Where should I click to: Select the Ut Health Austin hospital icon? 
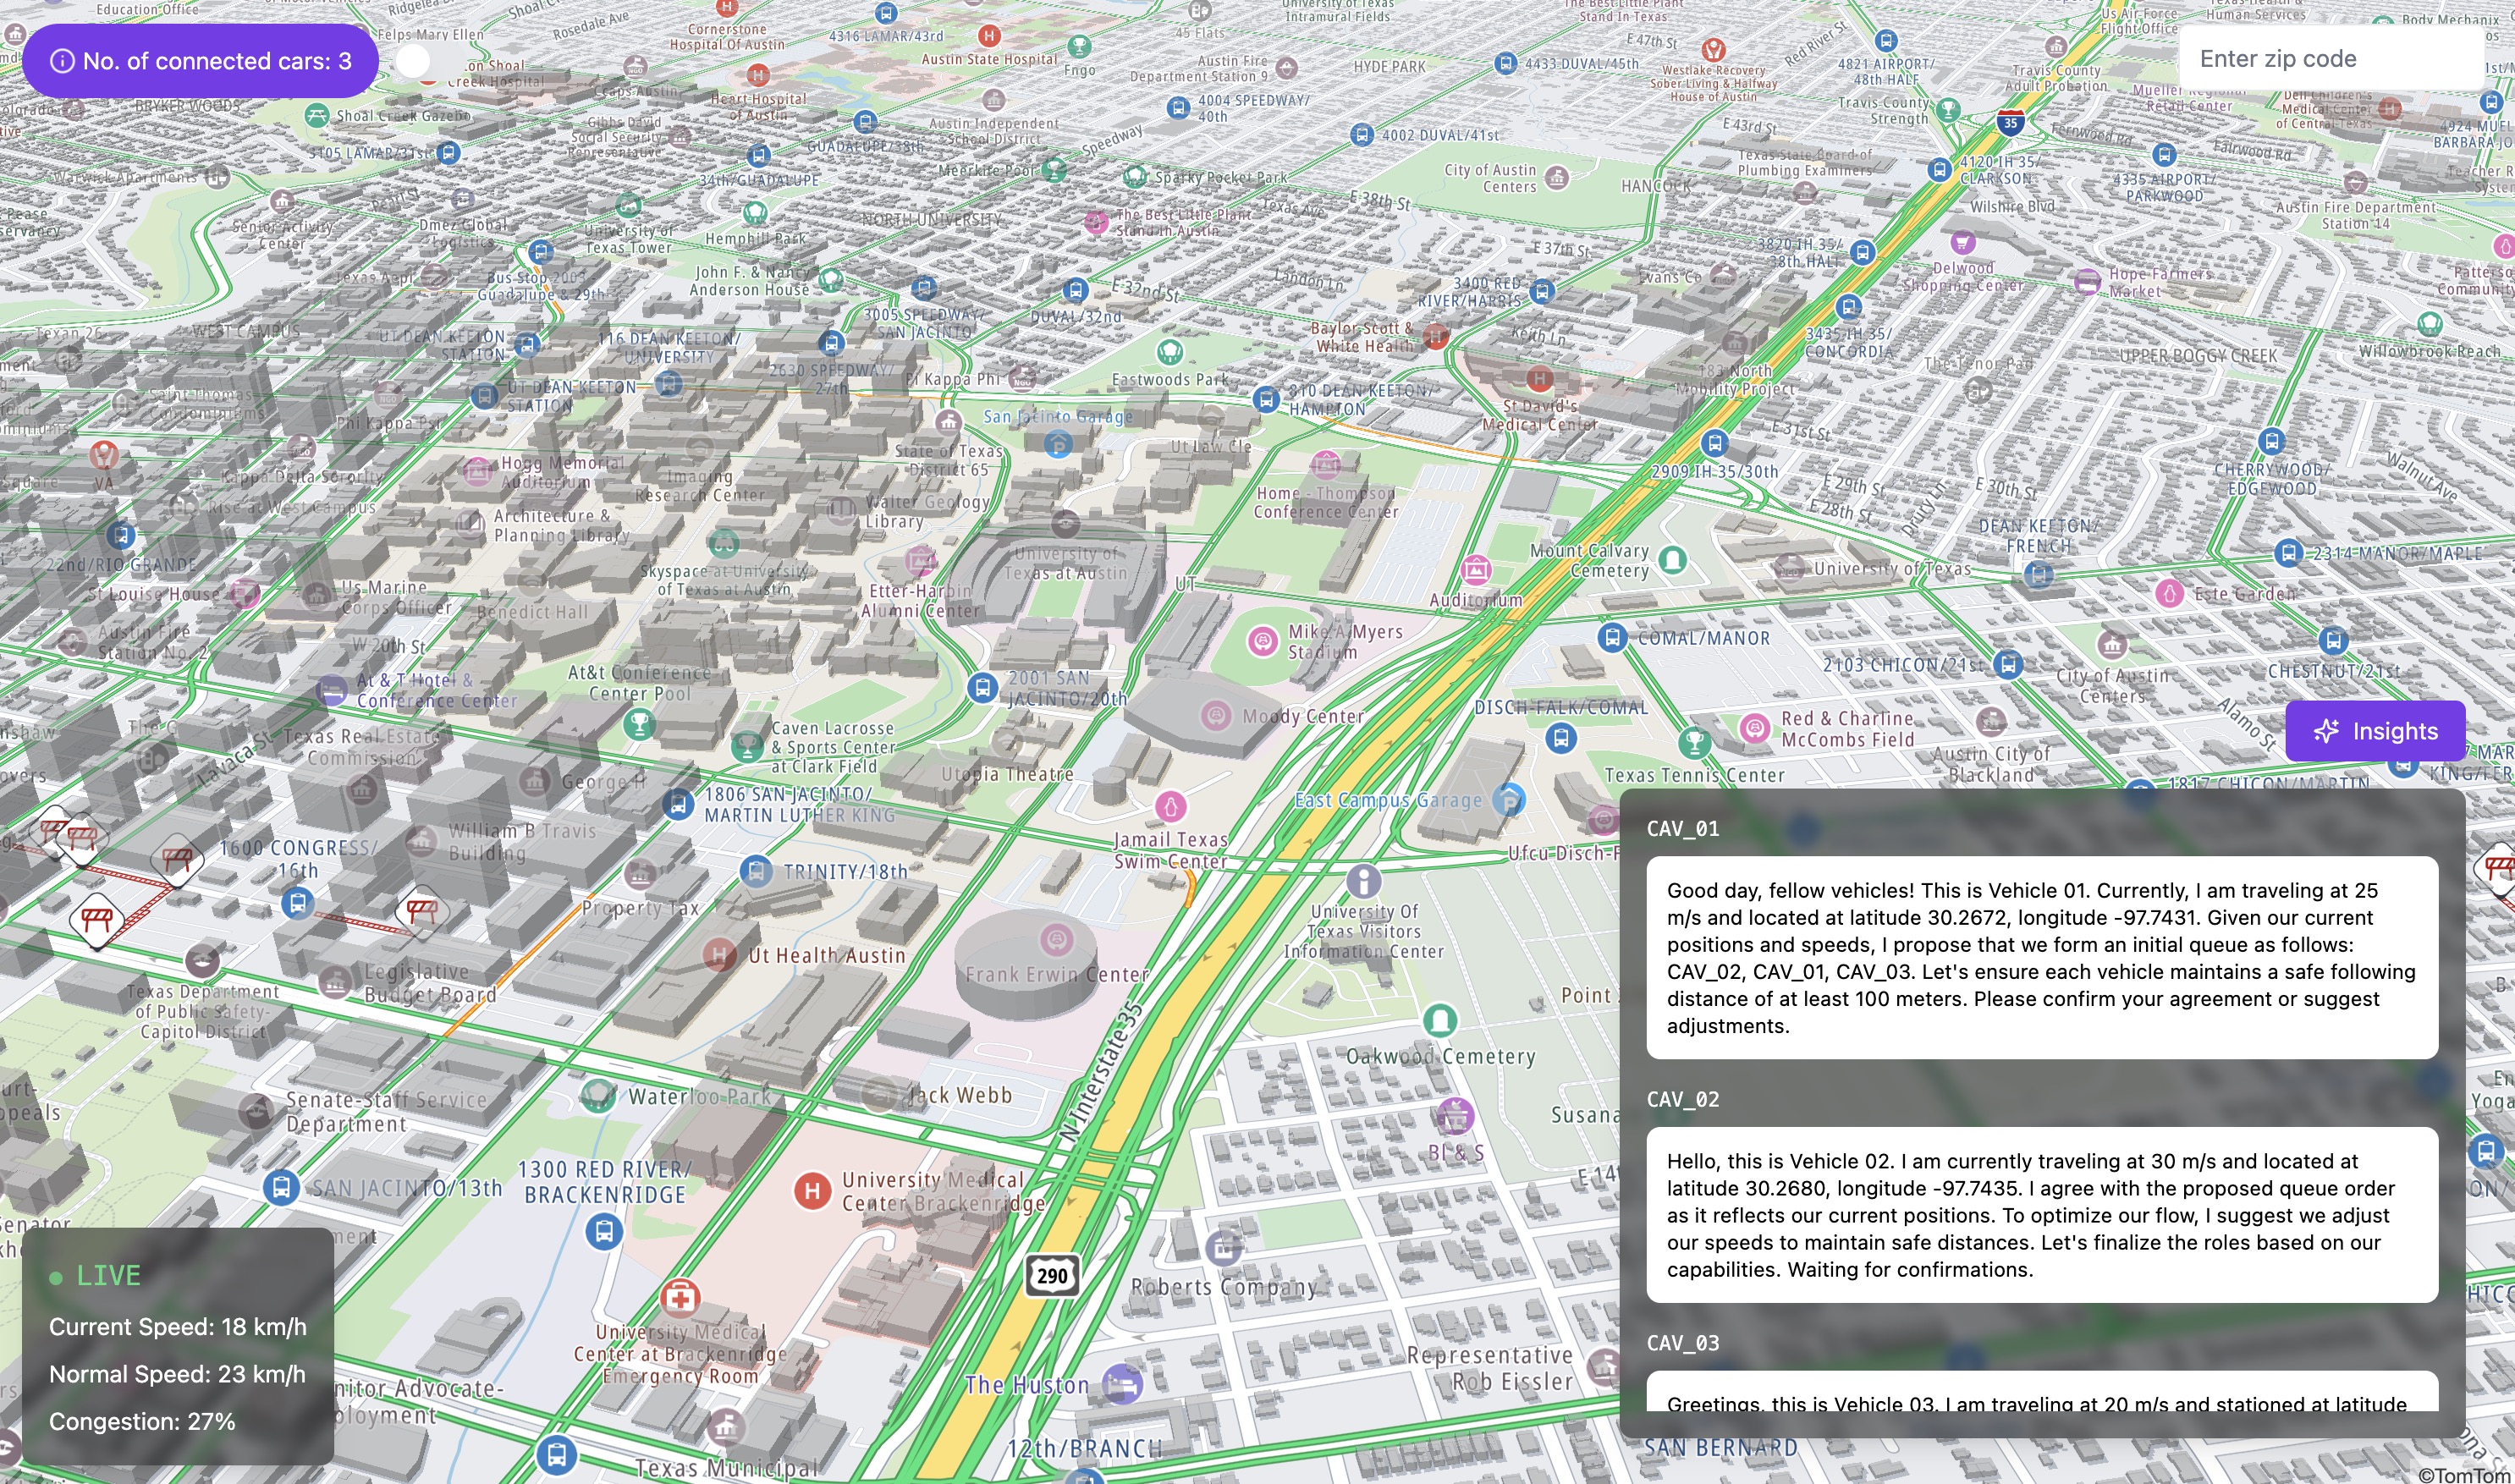719,955
